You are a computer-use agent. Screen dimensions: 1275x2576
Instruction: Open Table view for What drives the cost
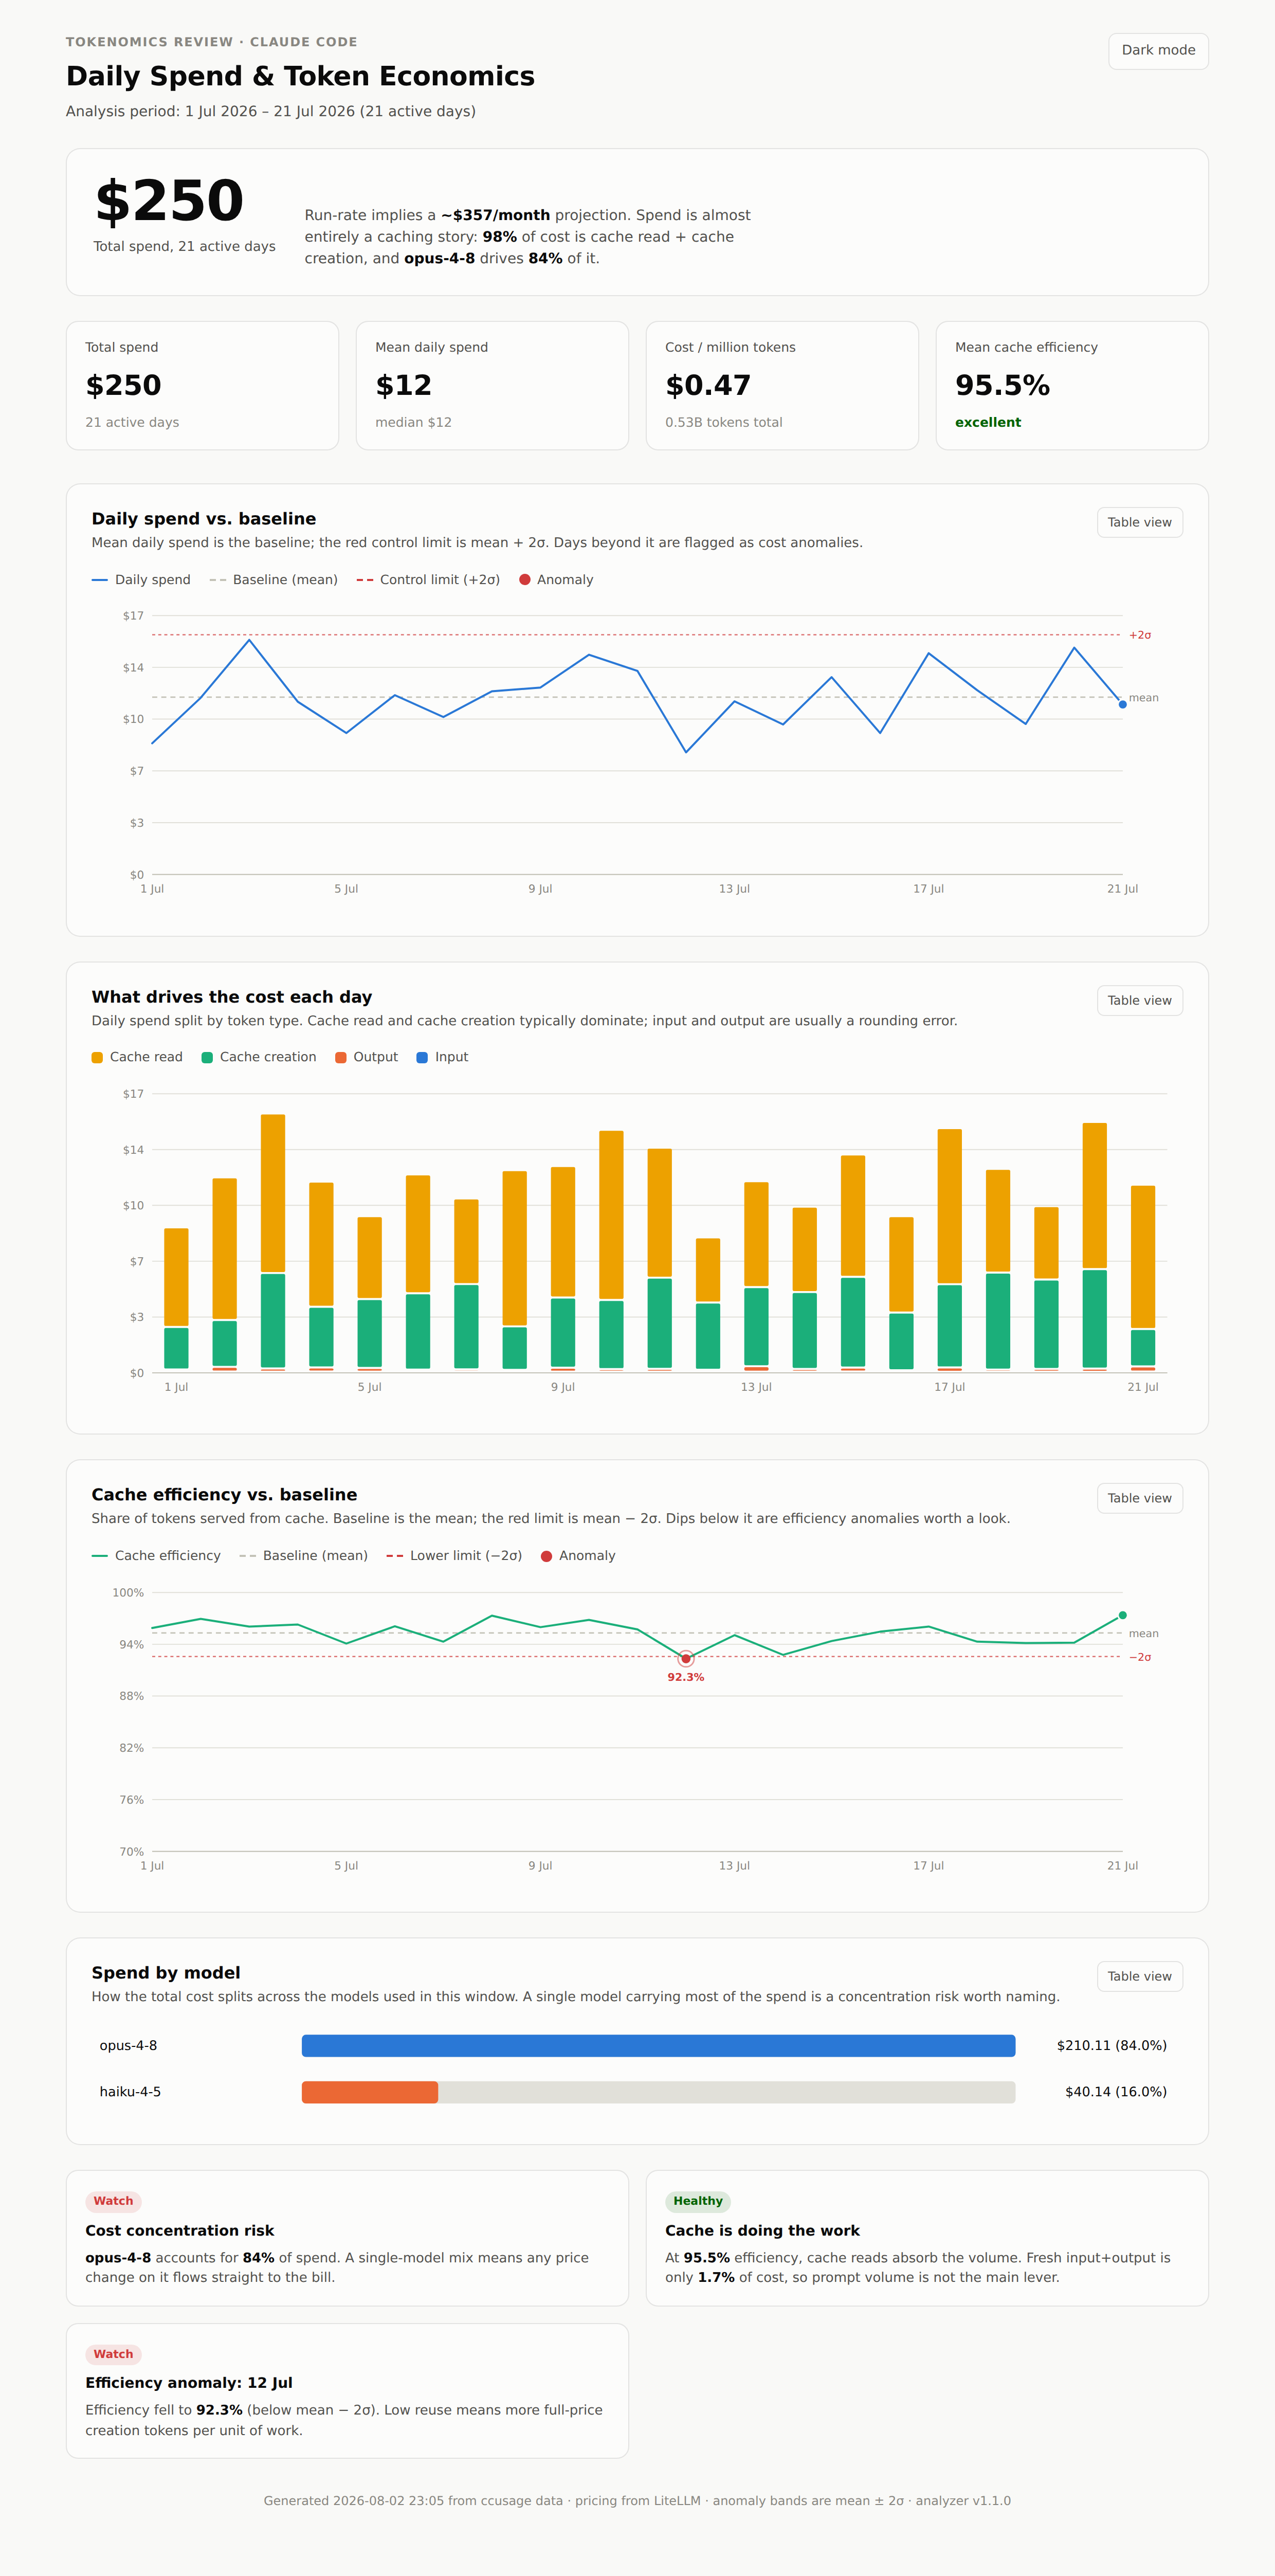tap(1139, 1000)
